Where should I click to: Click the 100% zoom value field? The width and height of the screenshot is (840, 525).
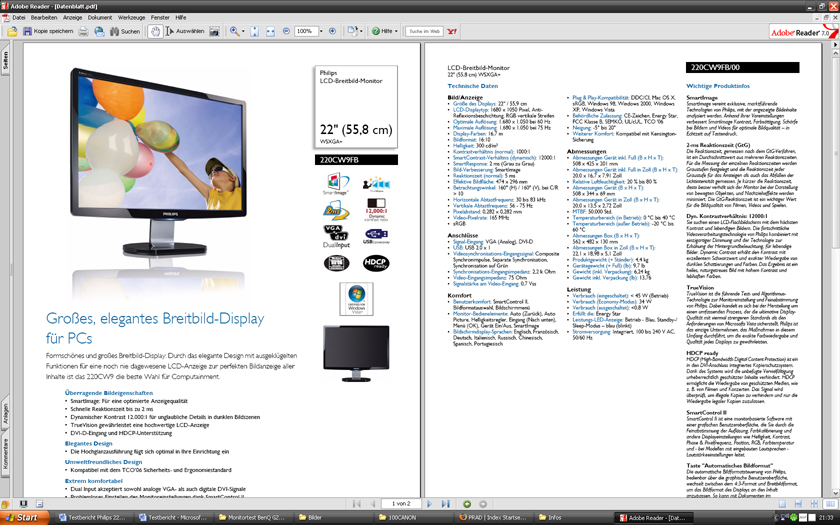[305, 32]
